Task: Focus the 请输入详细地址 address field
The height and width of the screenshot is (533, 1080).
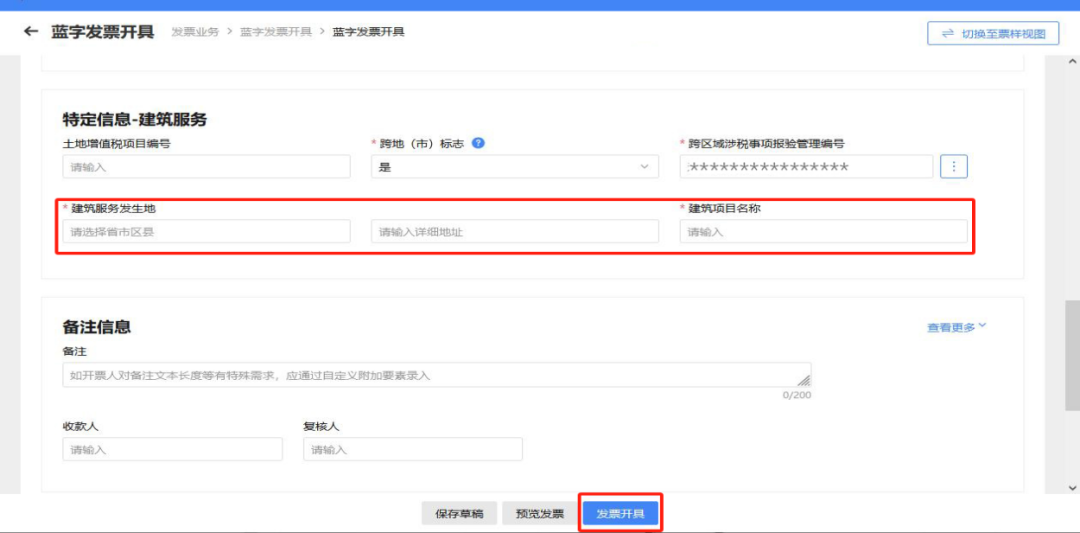Action: 515,232
